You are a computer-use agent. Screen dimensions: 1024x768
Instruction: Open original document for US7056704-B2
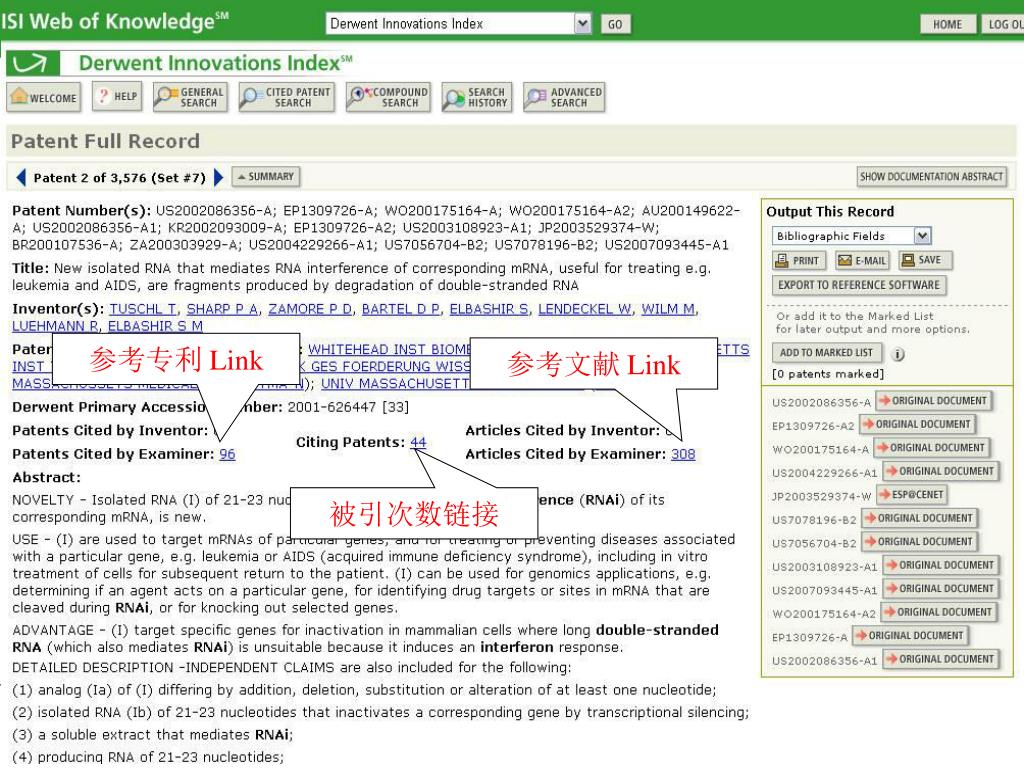919,542
